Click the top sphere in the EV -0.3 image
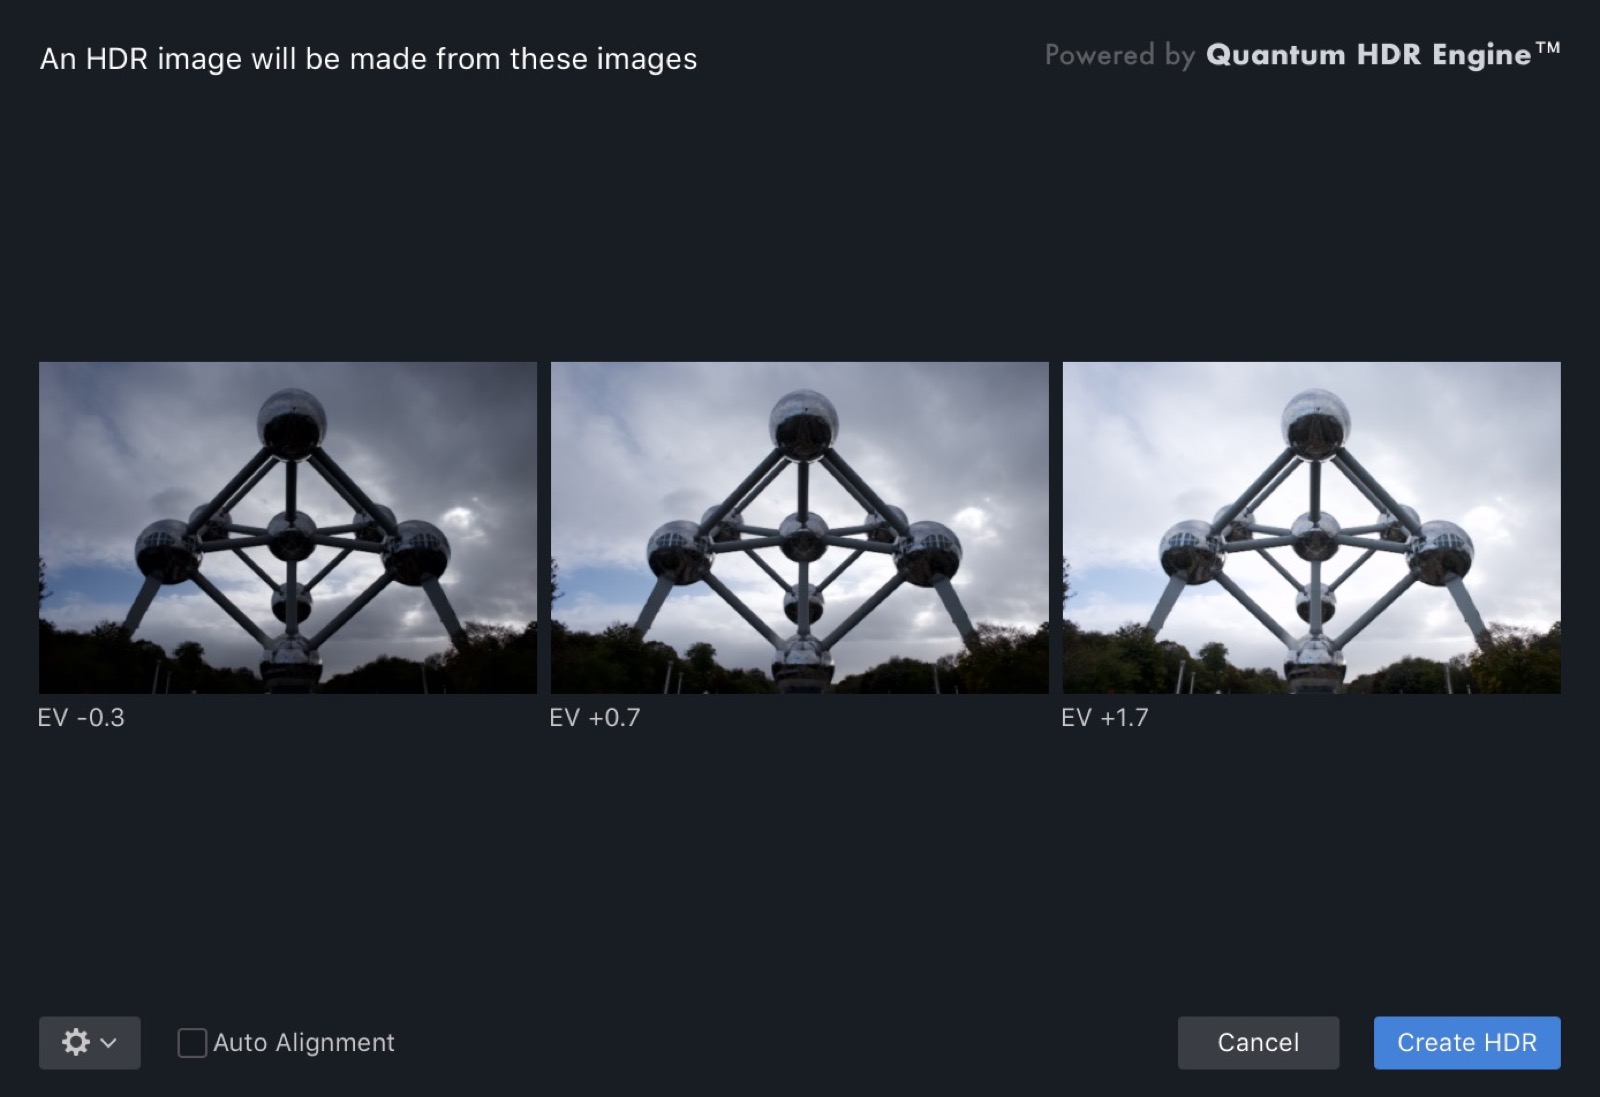1600x1097 pixels. 292,419
